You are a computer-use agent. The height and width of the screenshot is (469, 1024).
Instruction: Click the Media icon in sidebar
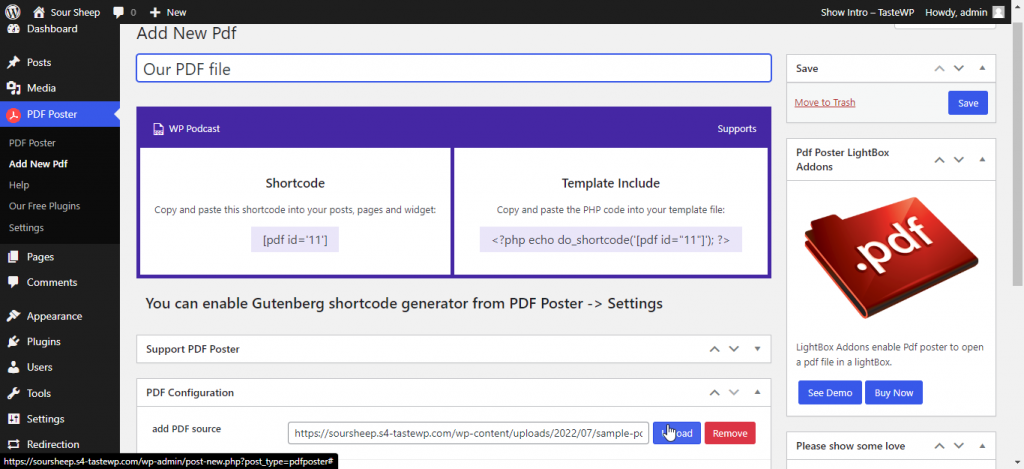[x=13, y=88]
